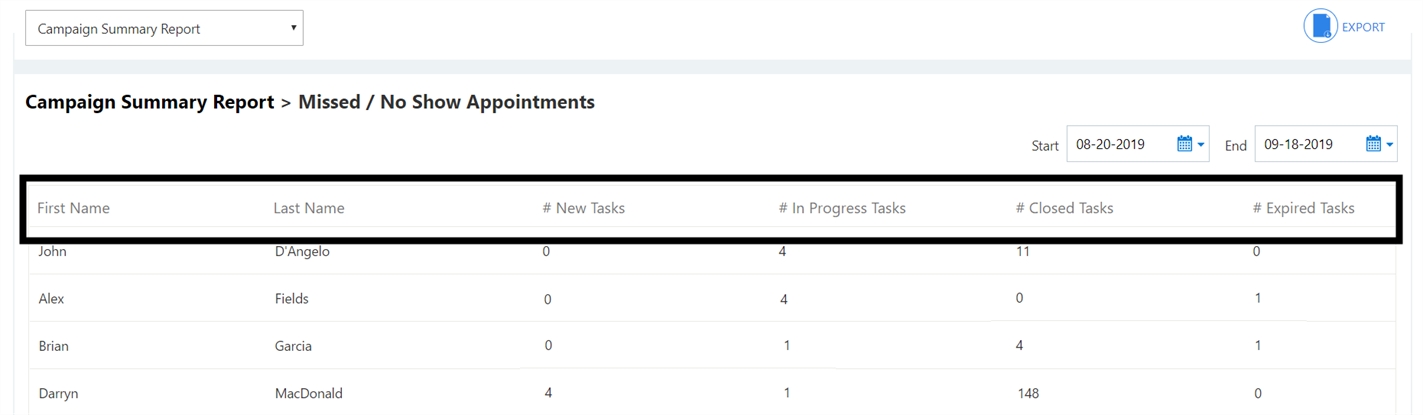Open the End date calendar icon
This screenshot has height=415, width=1423.
[x=1373, y=144]
